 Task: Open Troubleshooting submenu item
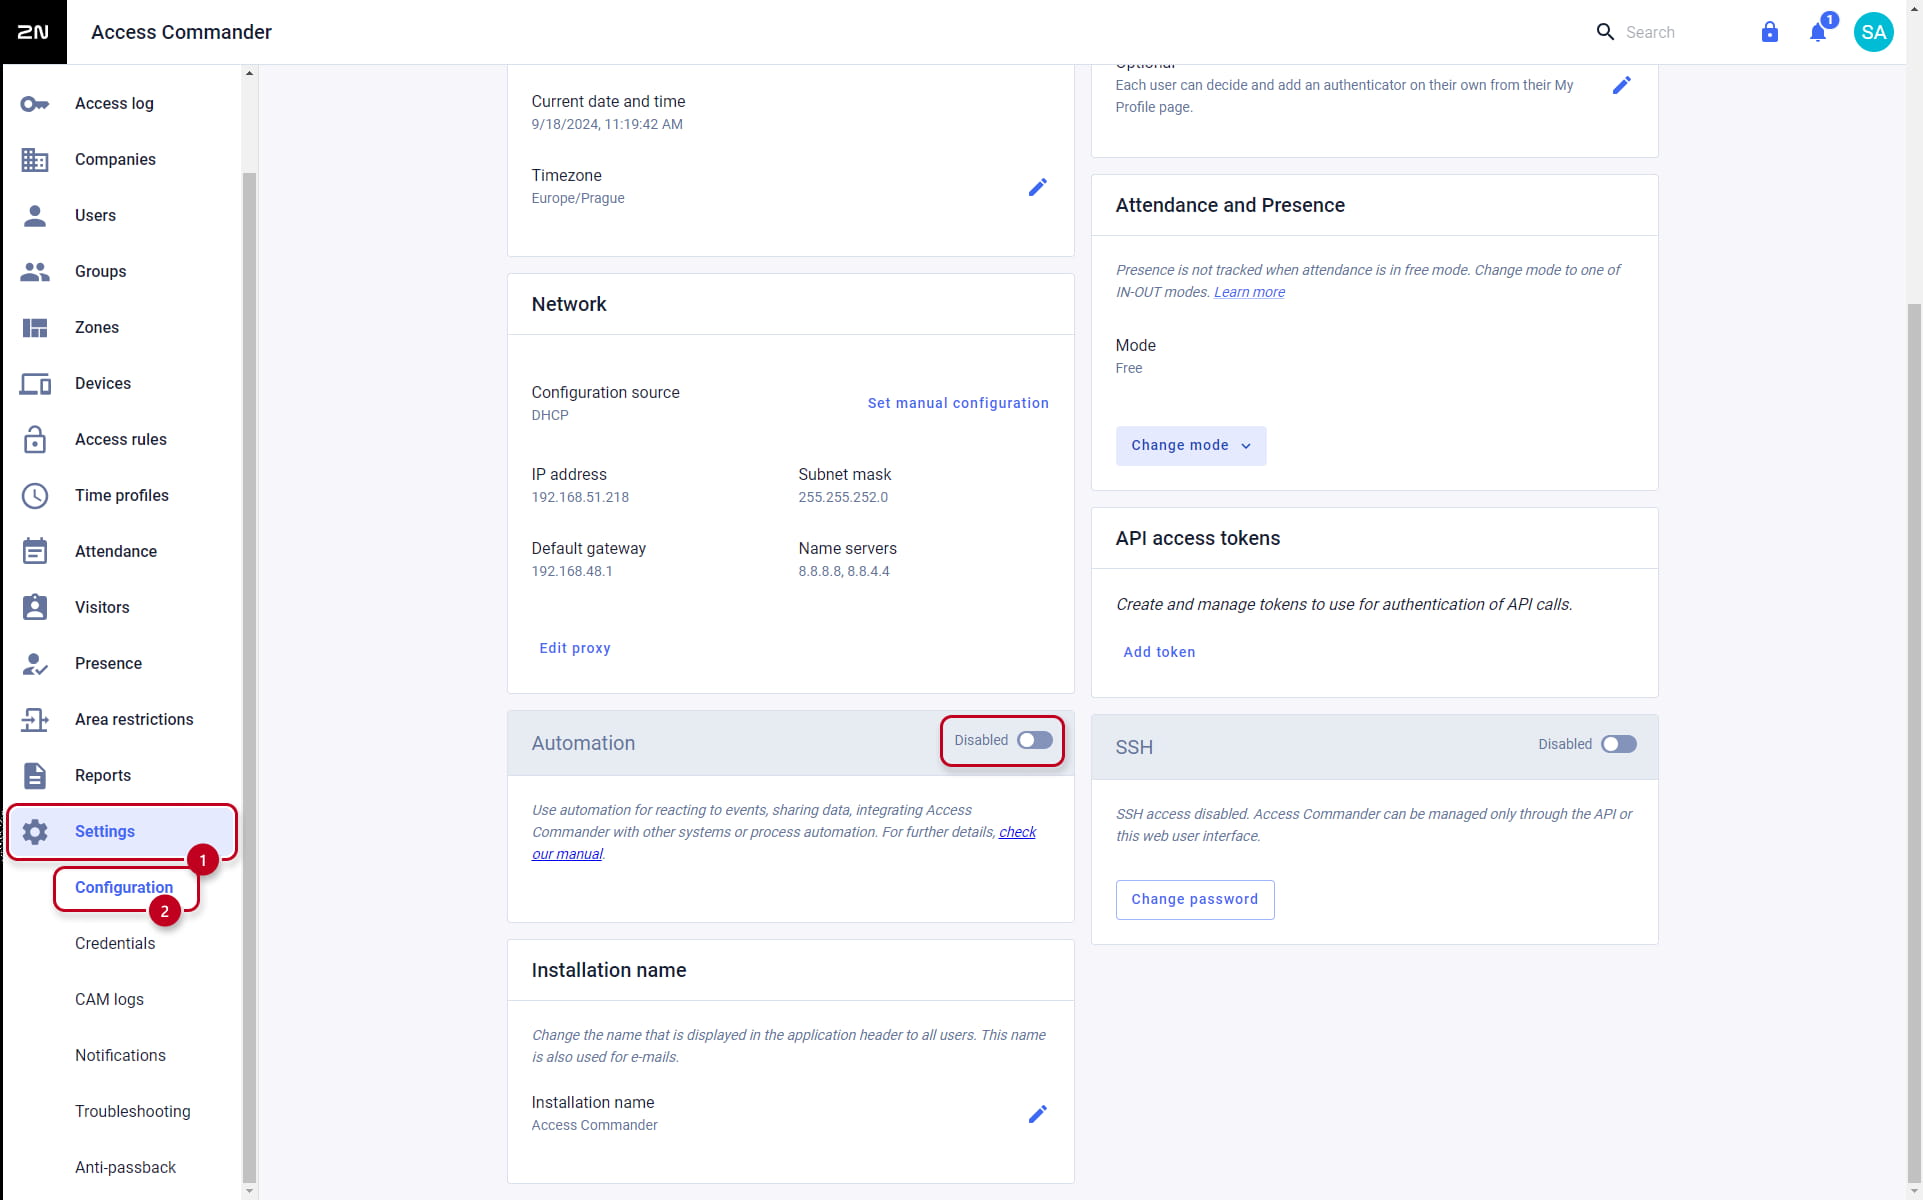coord(132,1112)
